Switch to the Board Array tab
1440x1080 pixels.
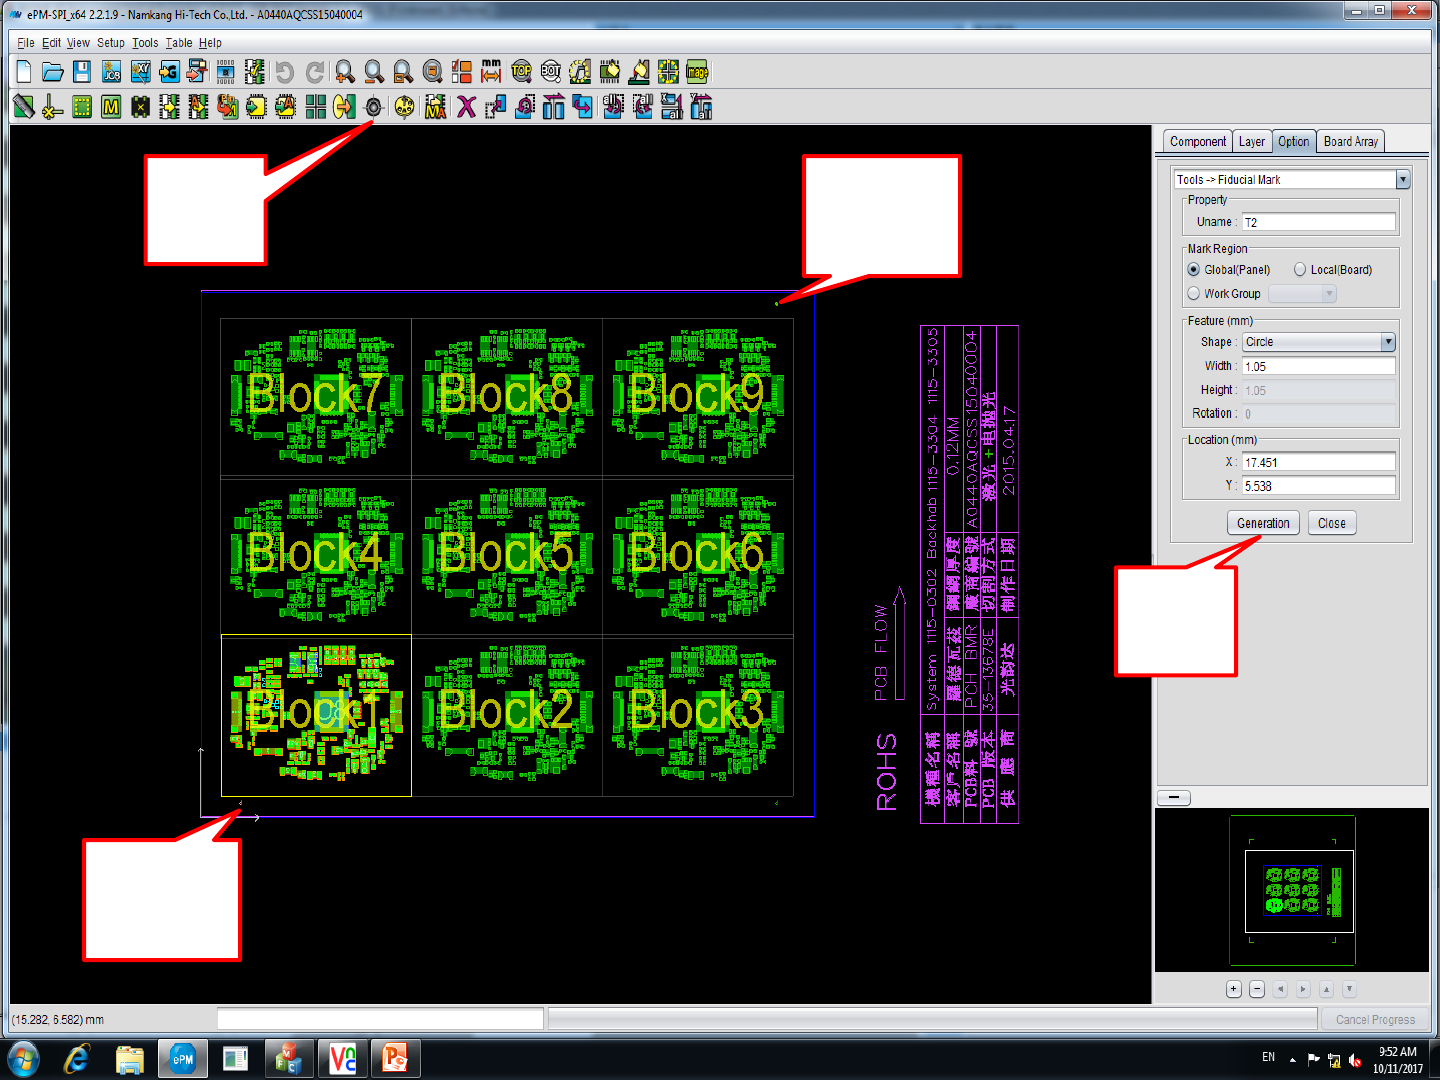(1351, 142)
